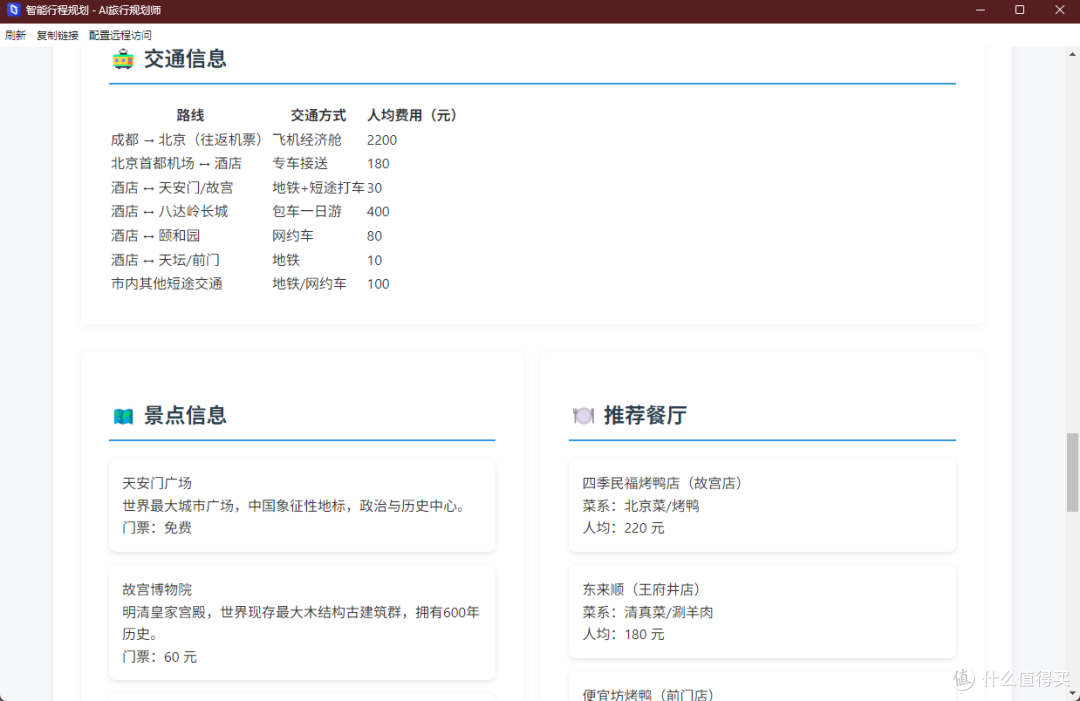Click the 30 cost value
The width and height of the screenshot is (1080, 701).
(x=374, y=188)
